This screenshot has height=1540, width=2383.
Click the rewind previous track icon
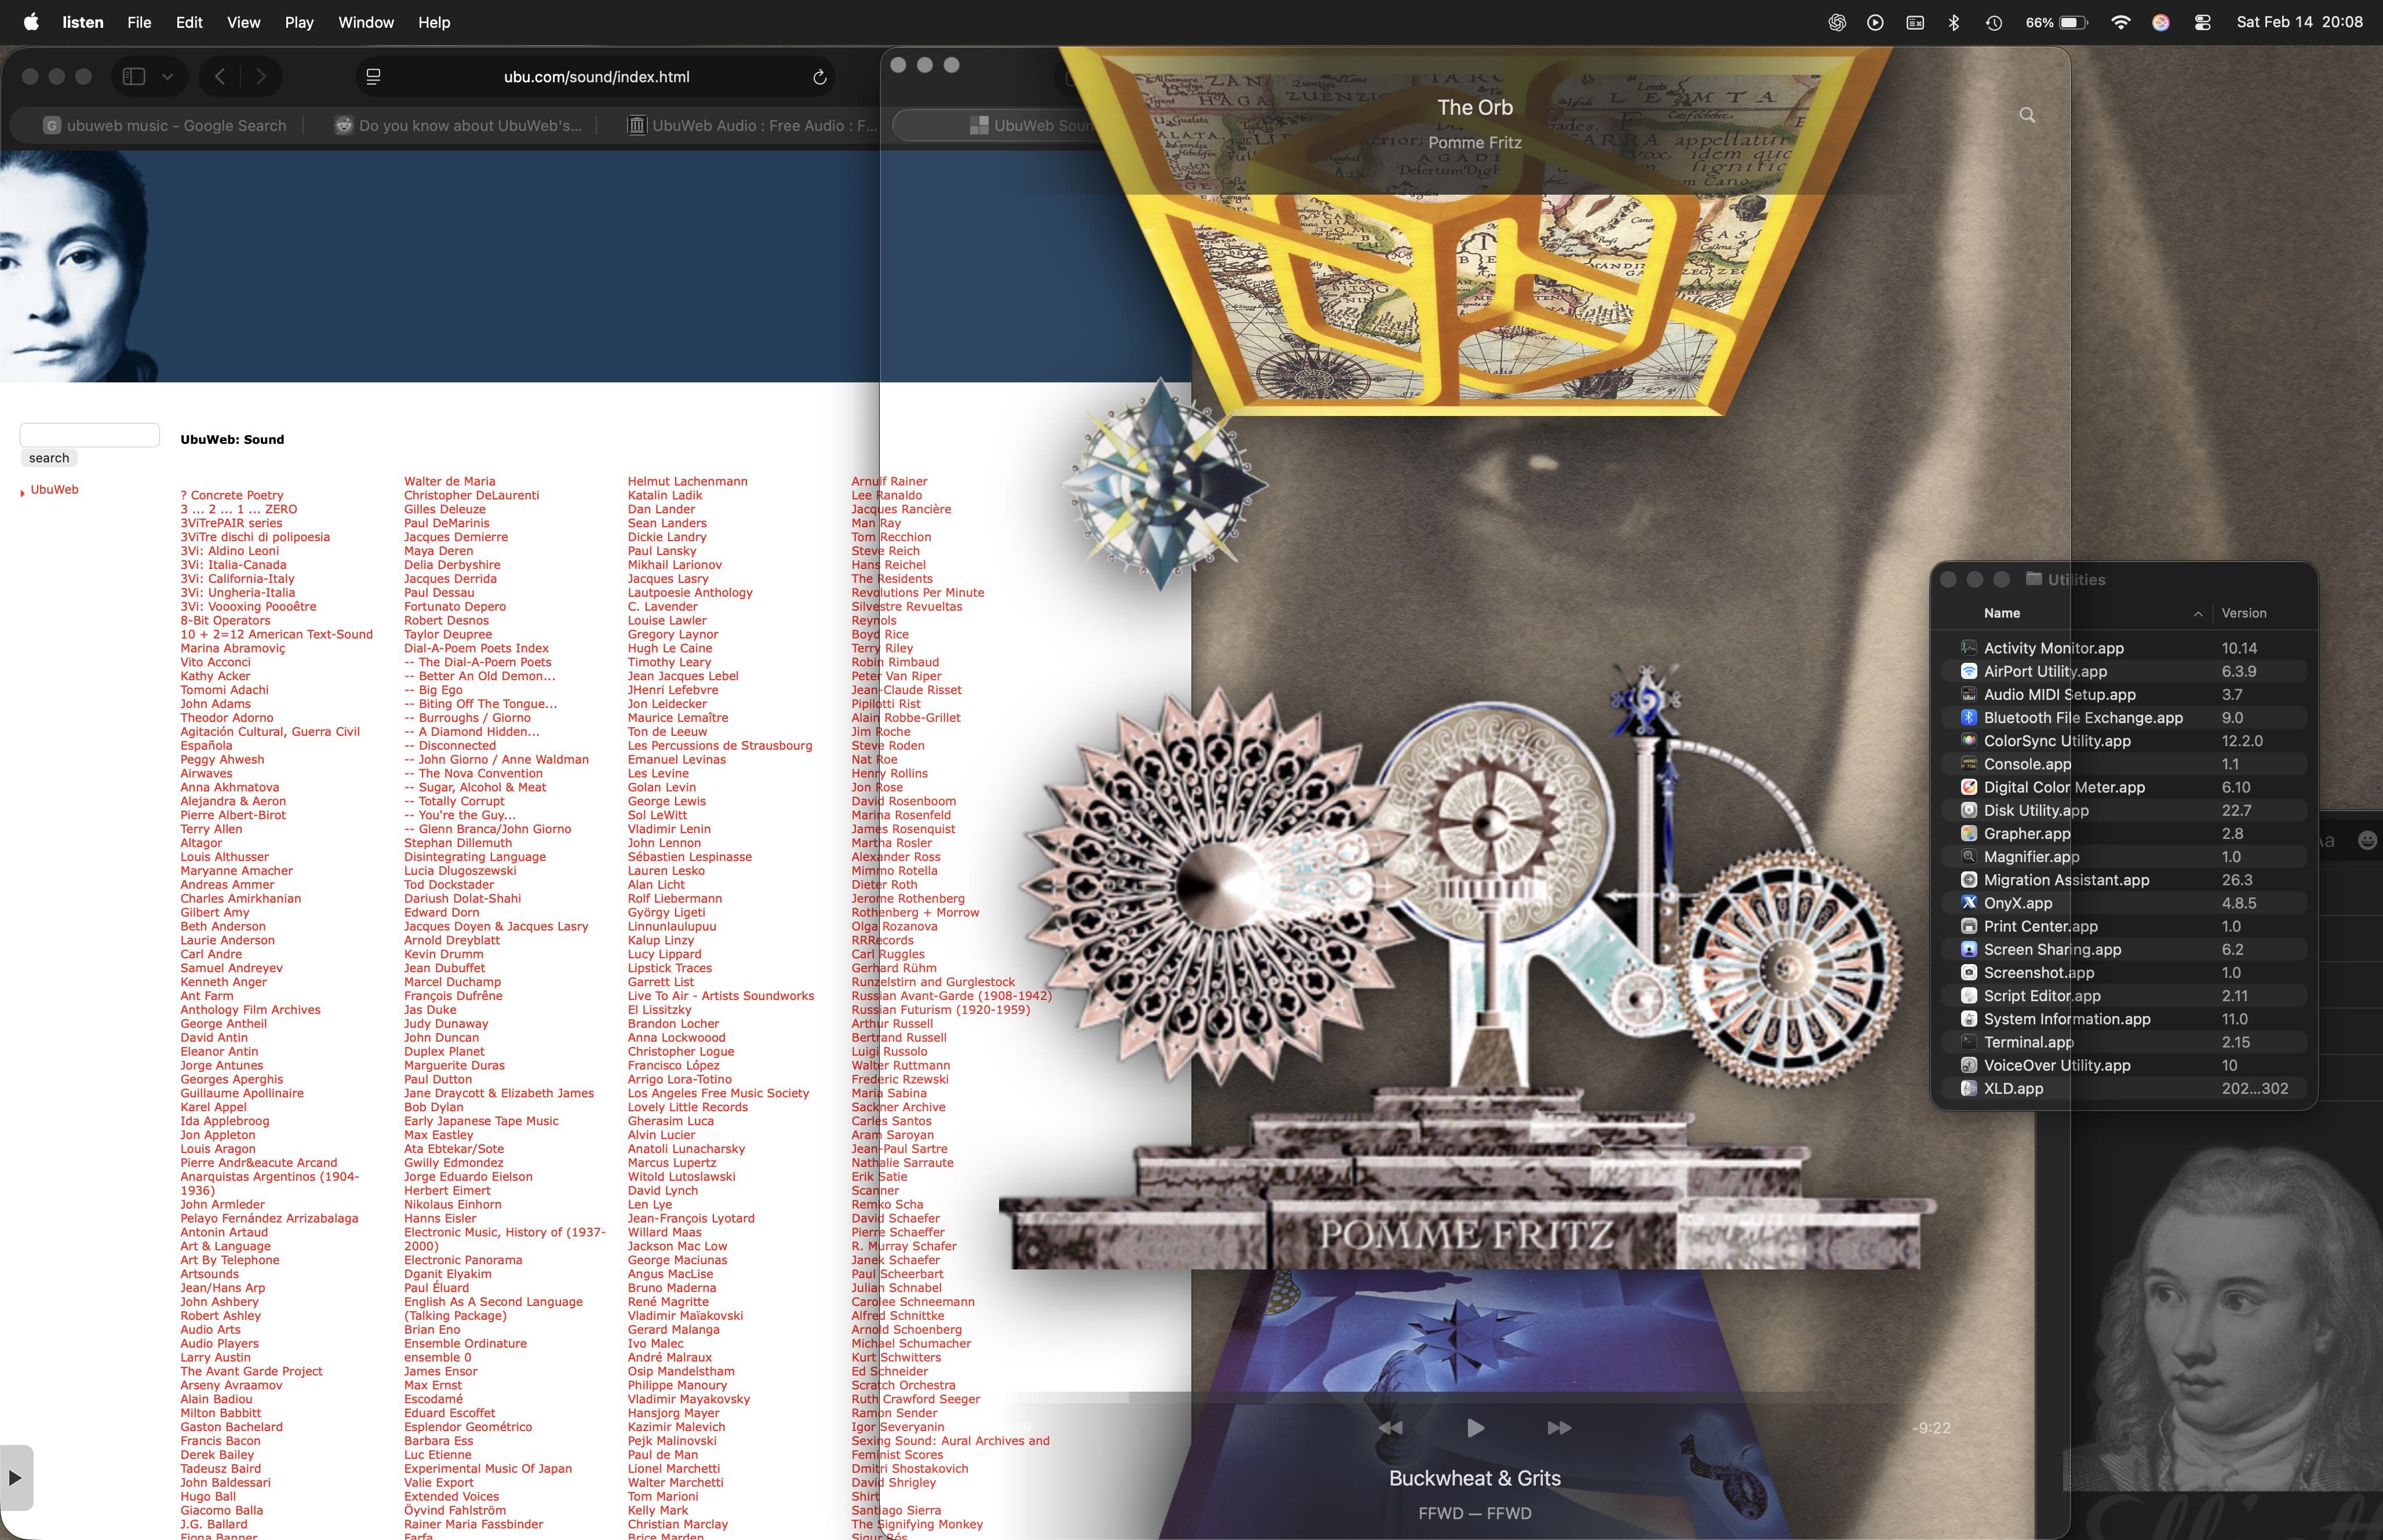[x=1390, y=1428]
